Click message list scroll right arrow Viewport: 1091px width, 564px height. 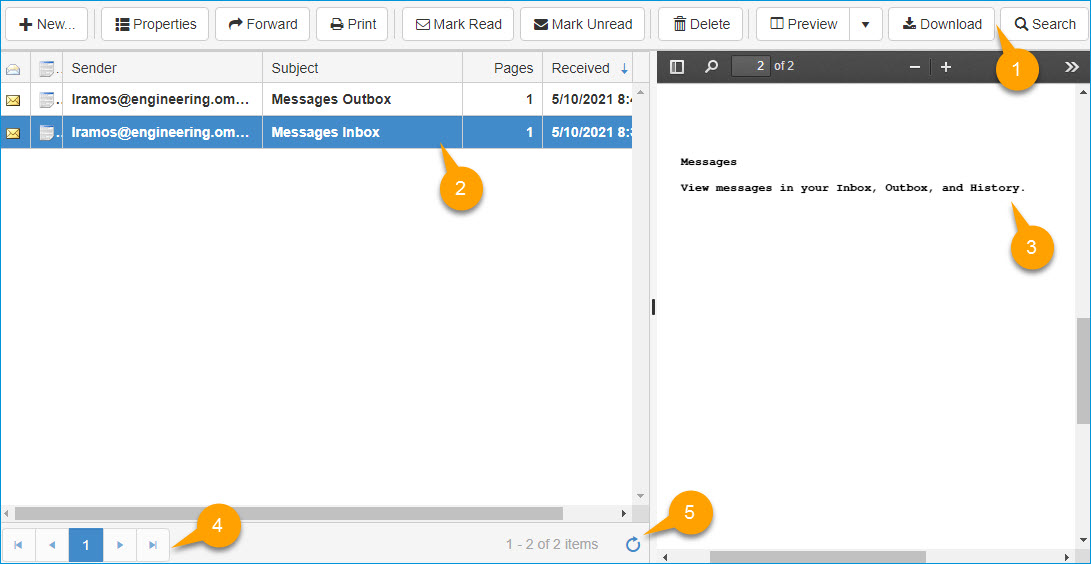[624, 513]
